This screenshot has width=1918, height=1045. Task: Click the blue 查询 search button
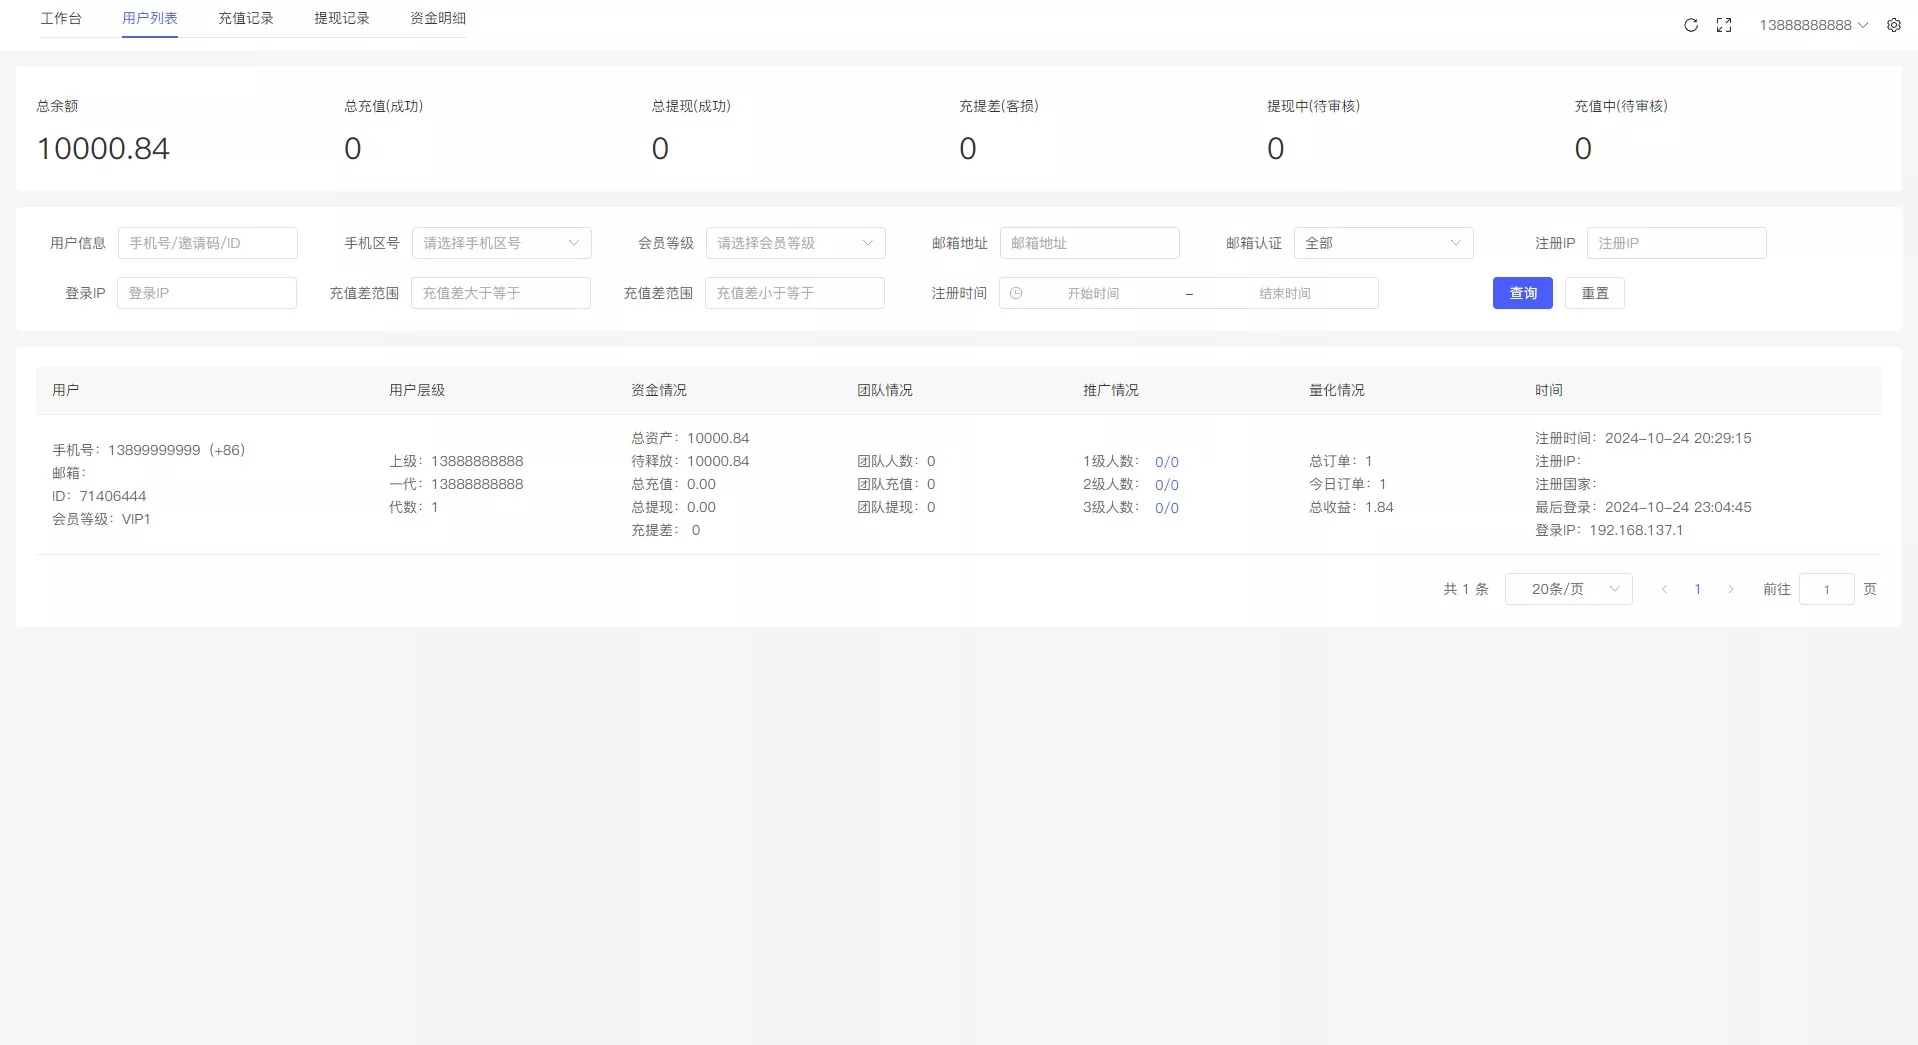click(1522, 293)
